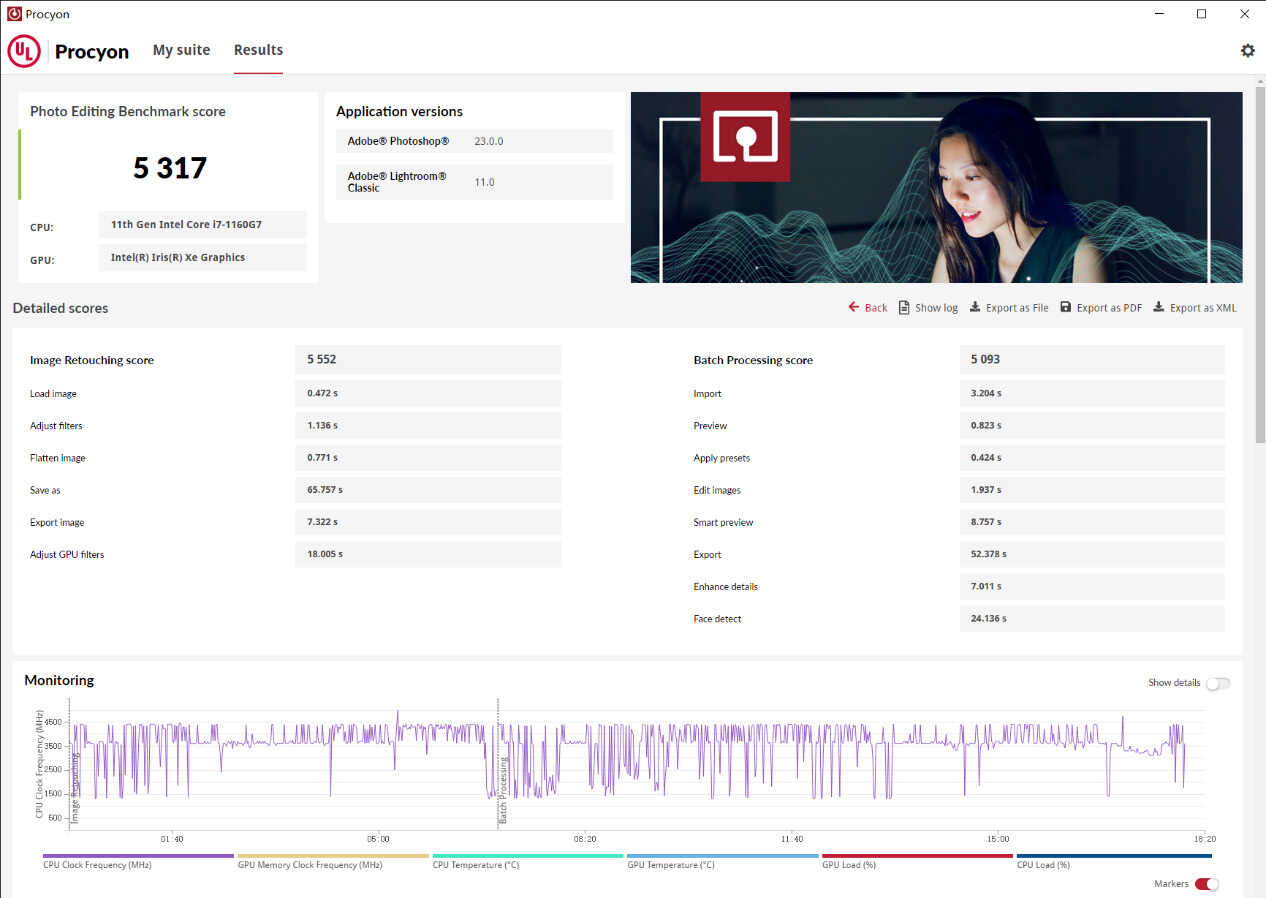This screenshot has width=1266, height=898.
Task: Click the Export as PDF label
Action: (1109, 308)
